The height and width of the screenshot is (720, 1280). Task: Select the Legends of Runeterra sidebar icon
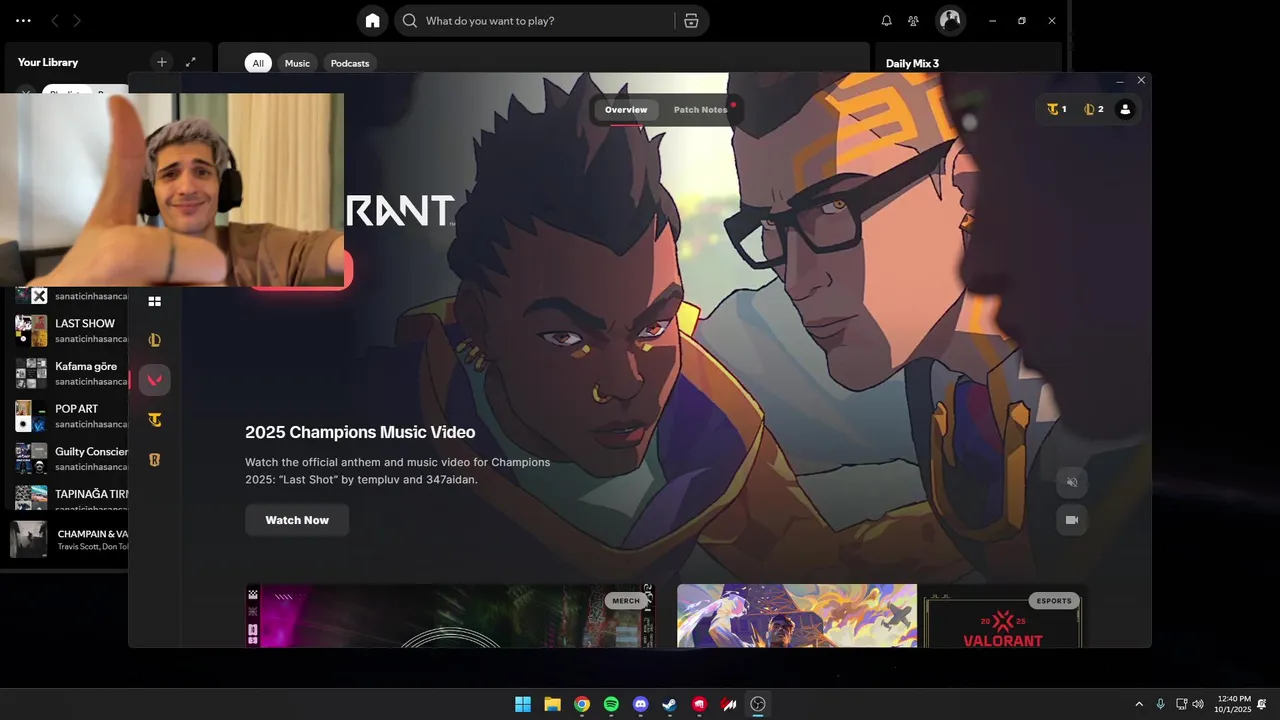(x=154, y=460)
